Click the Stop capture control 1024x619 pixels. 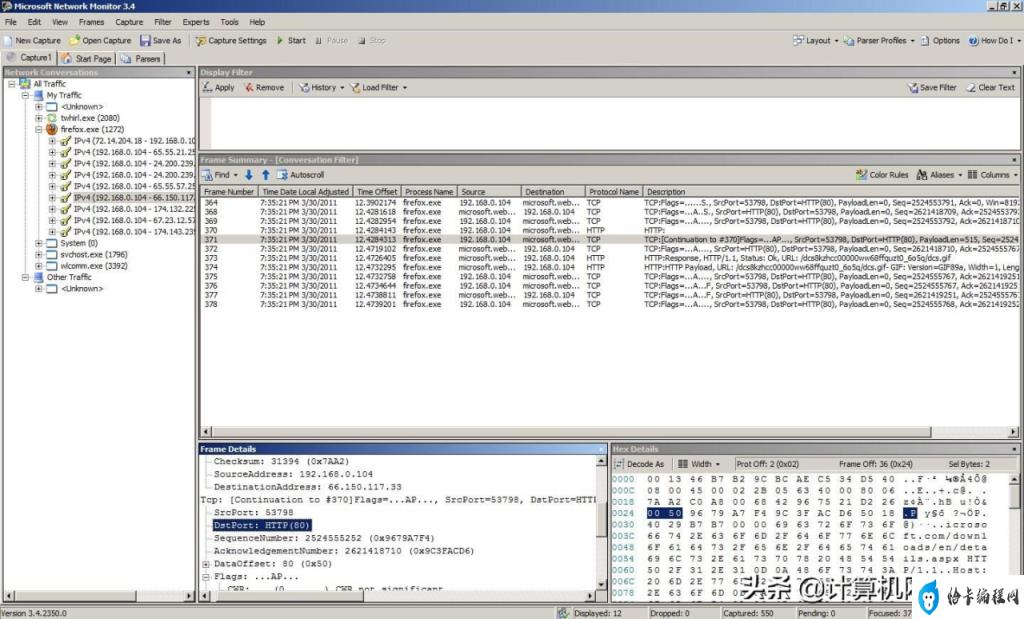[x=372, y=40]
